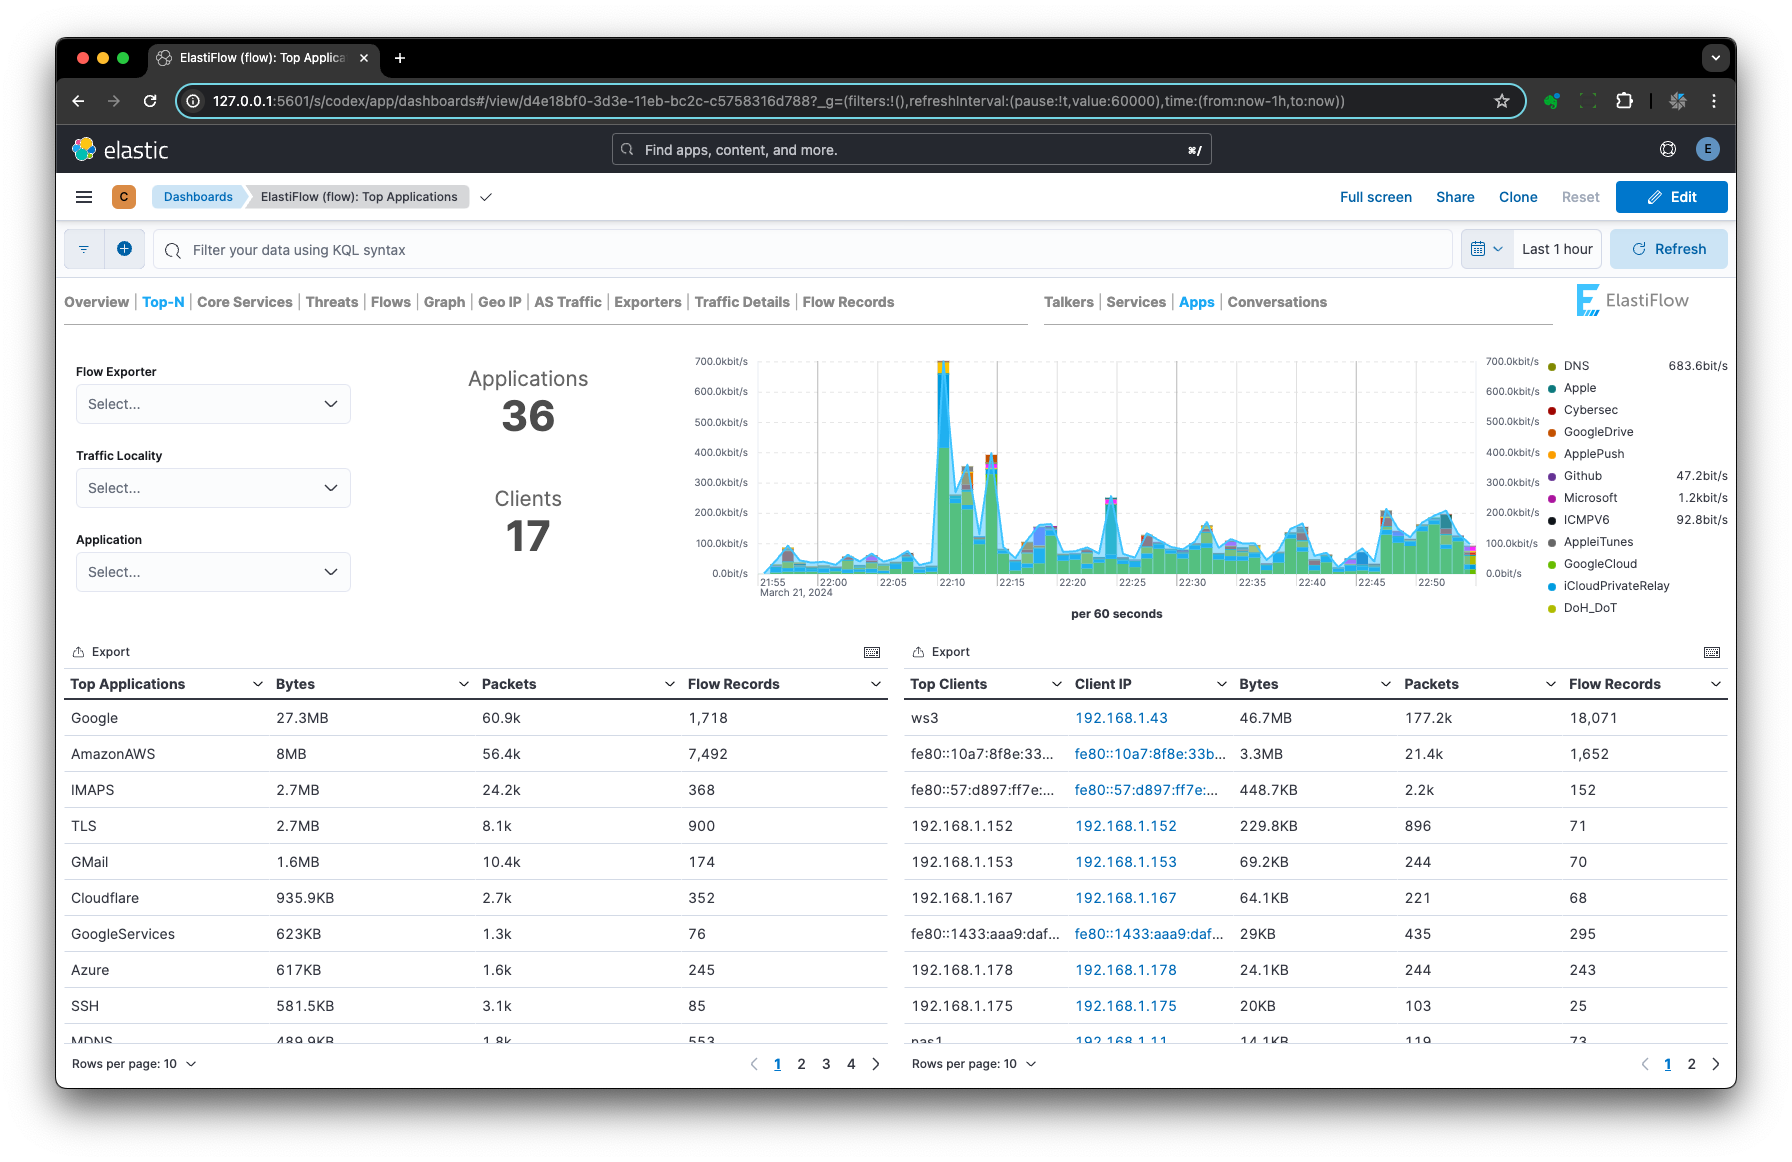Click the filter options menu icon

84,249
